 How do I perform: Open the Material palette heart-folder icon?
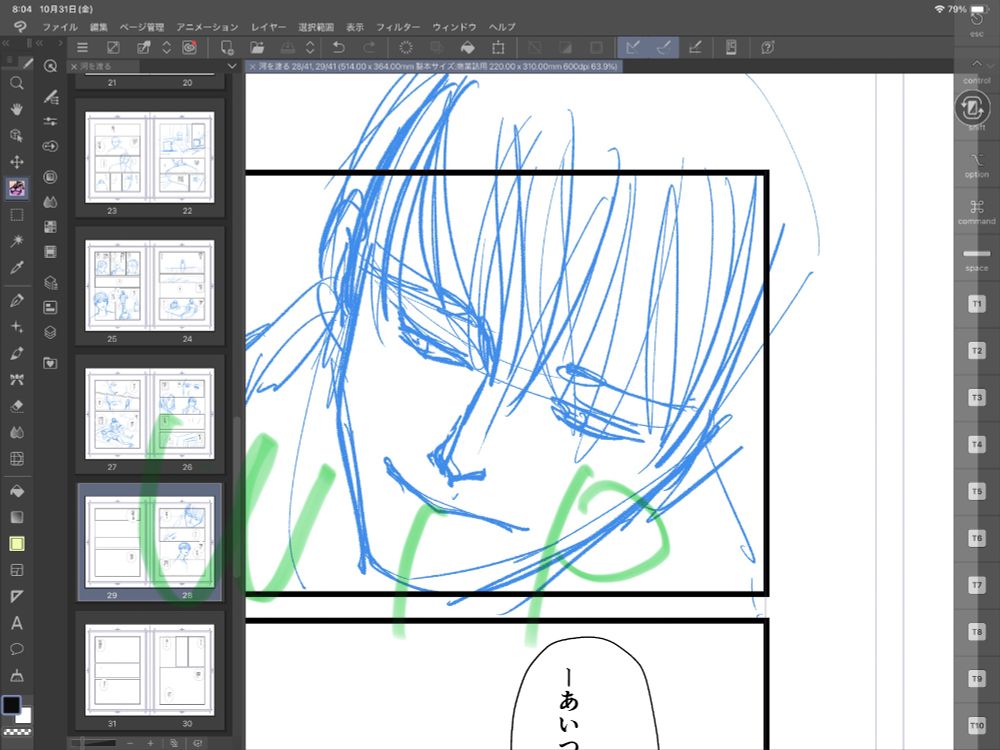pyautogui.click(x=50, y=363)
